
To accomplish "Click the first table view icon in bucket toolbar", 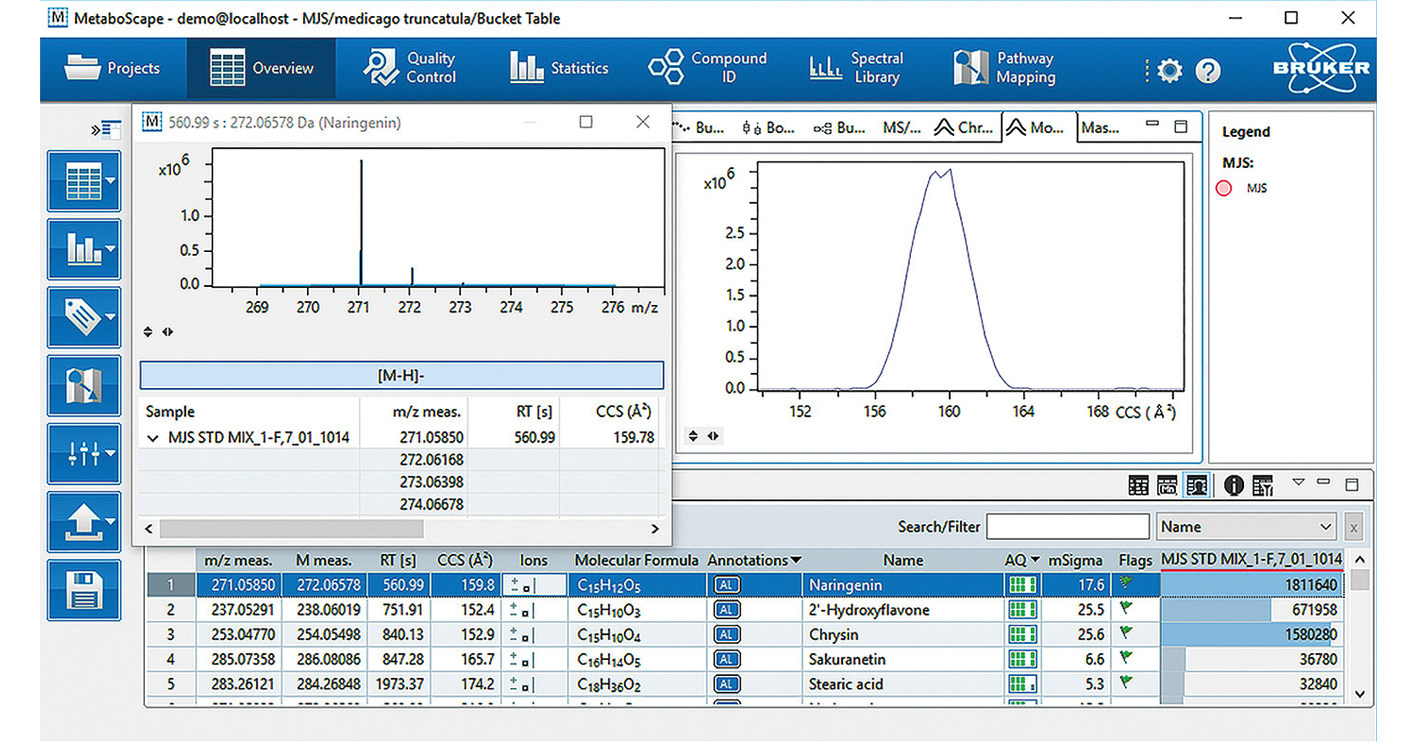I will (1138, 485).
